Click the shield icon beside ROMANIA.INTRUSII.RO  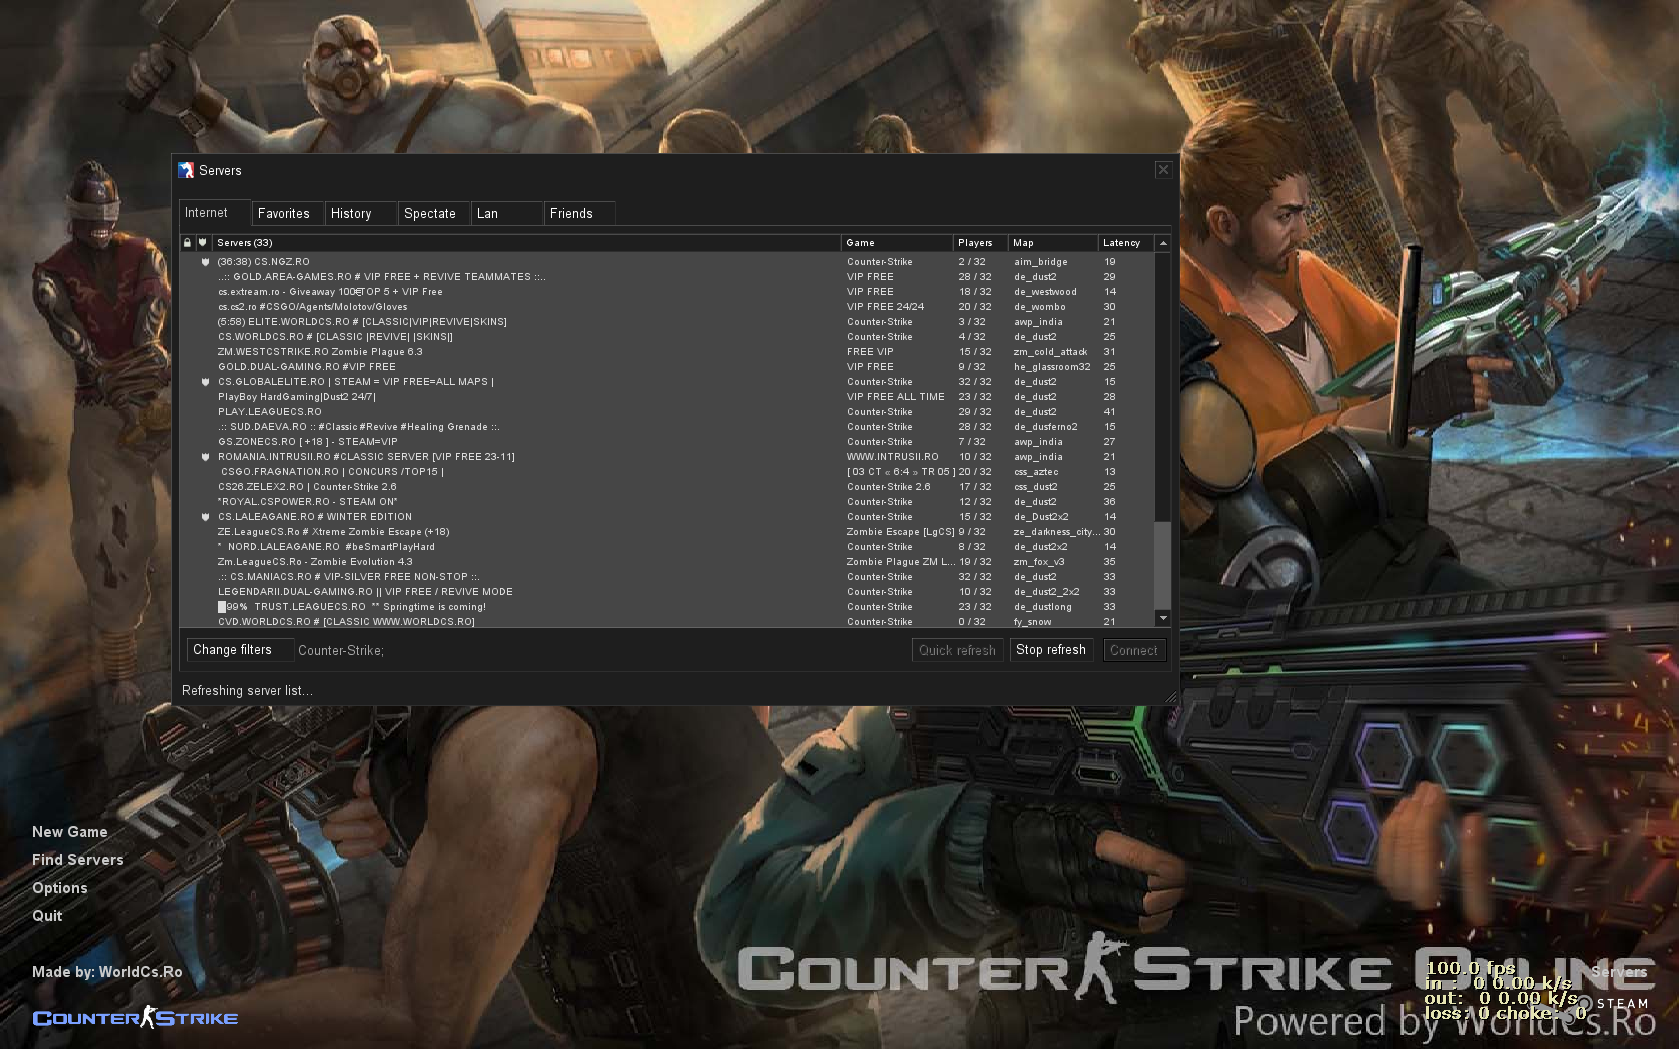(206, 457)
